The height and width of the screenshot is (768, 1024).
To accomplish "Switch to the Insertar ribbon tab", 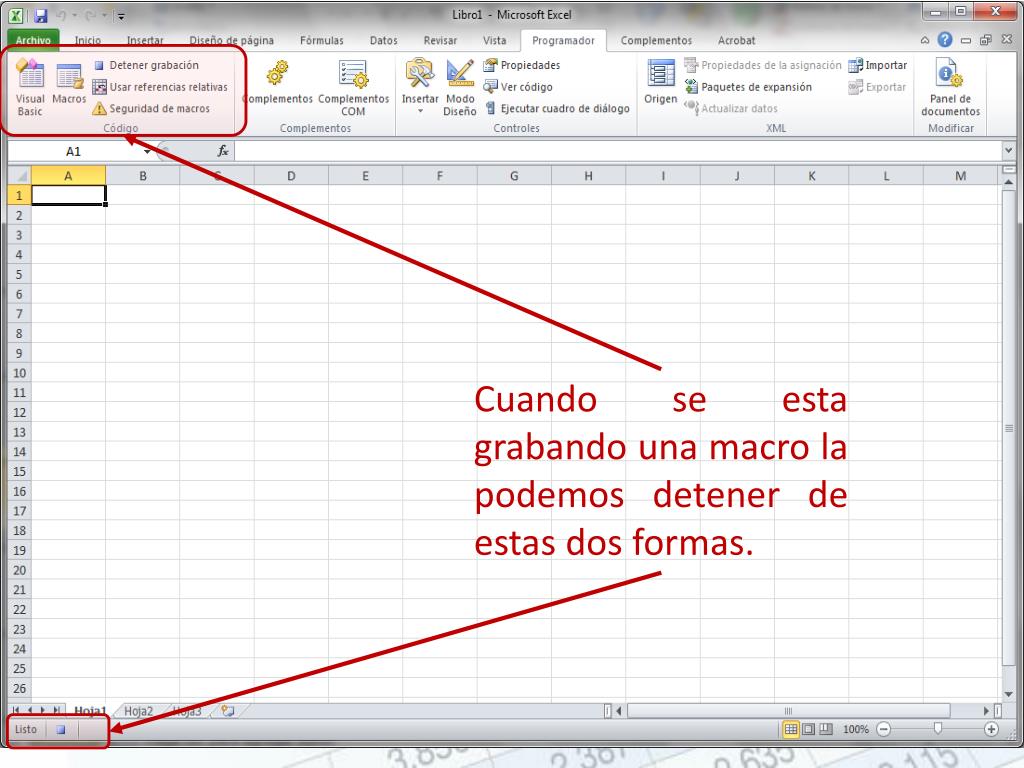I will pyautogui.click(x=145, y=40).
